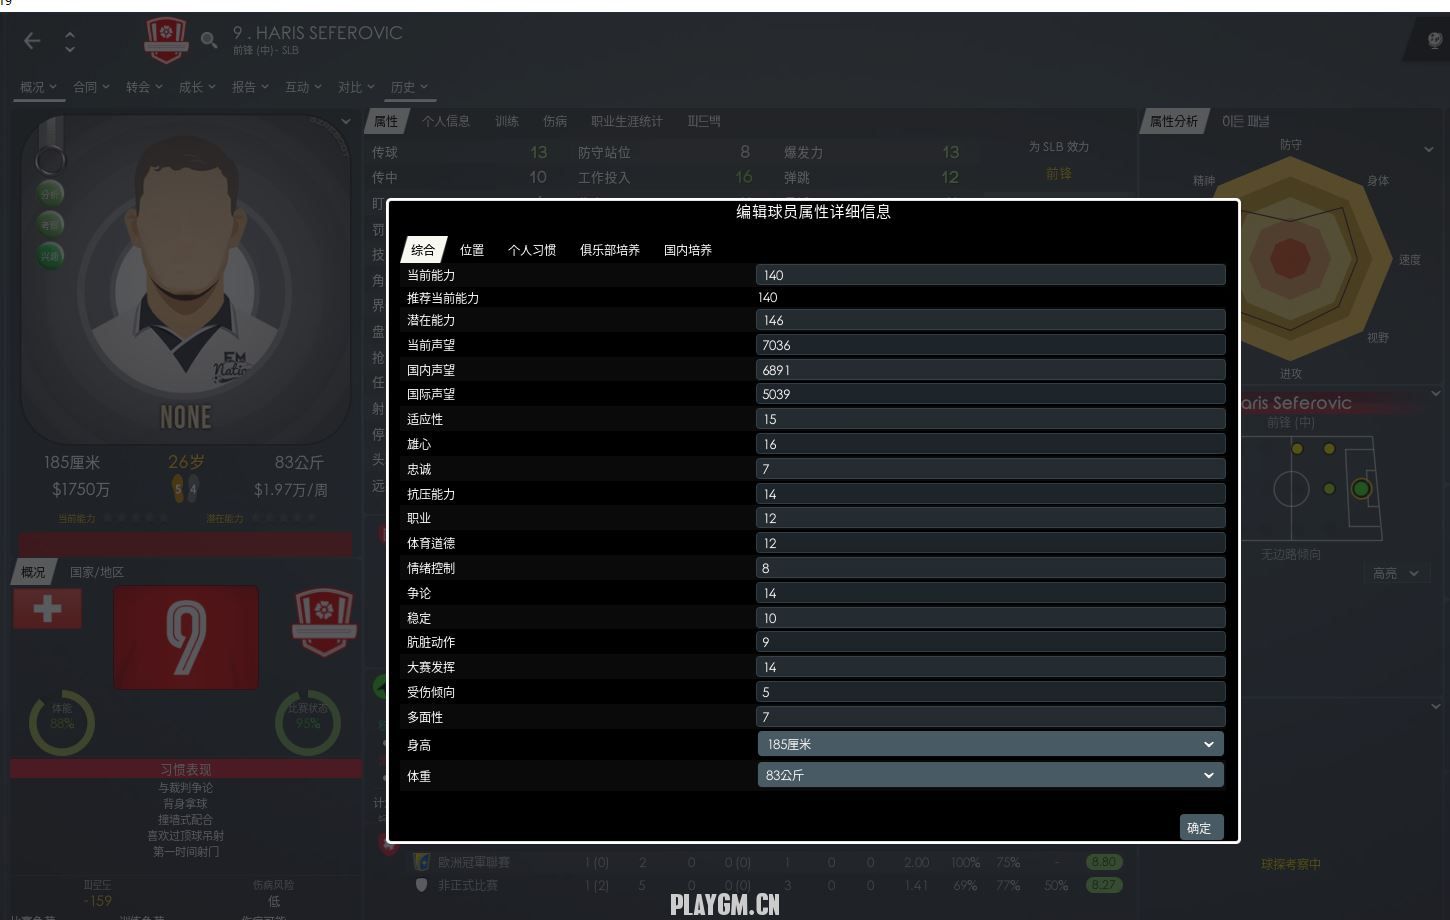Click the back arrow icon
Image resolution: width=1450 pixels, height=920 pixels.
32,40
